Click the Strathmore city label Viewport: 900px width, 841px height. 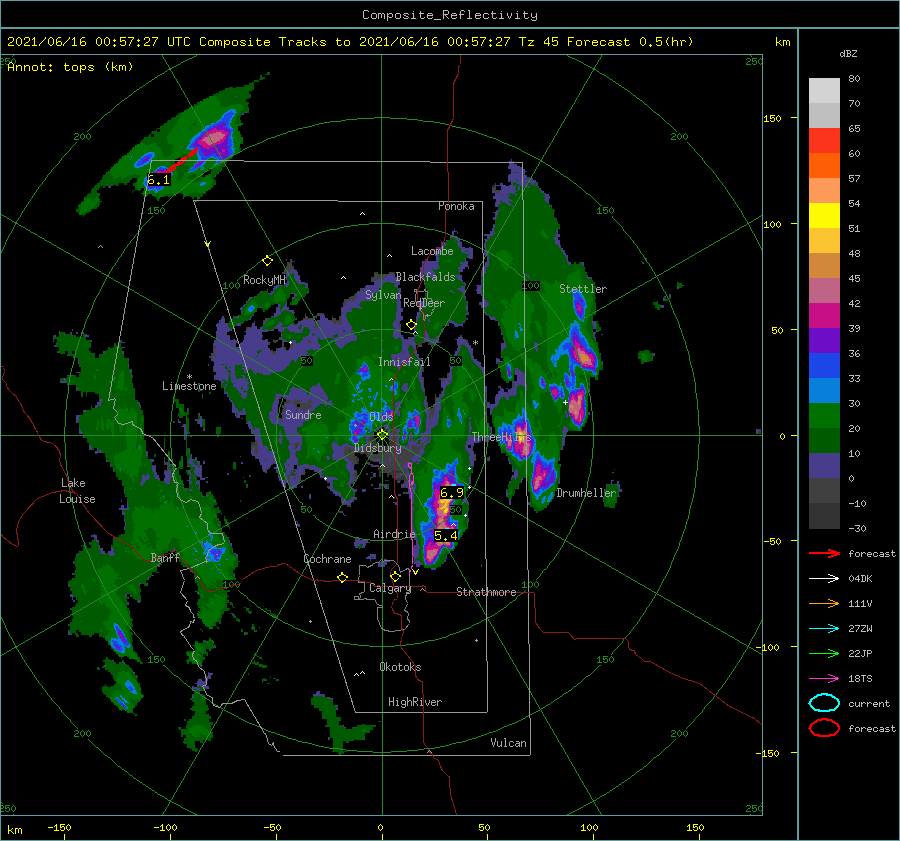[486, 592]
